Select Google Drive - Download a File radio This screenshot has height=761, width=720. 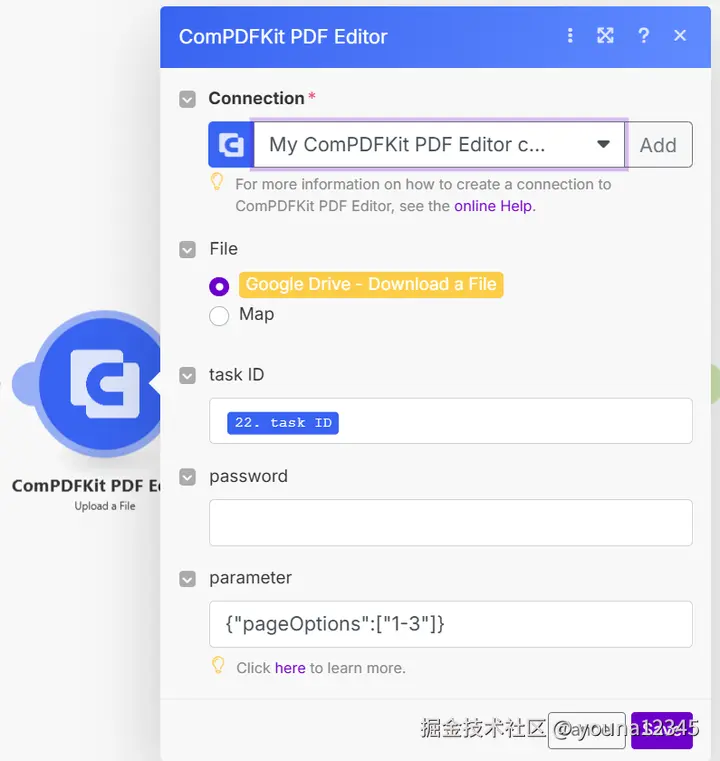pos(219,286)
